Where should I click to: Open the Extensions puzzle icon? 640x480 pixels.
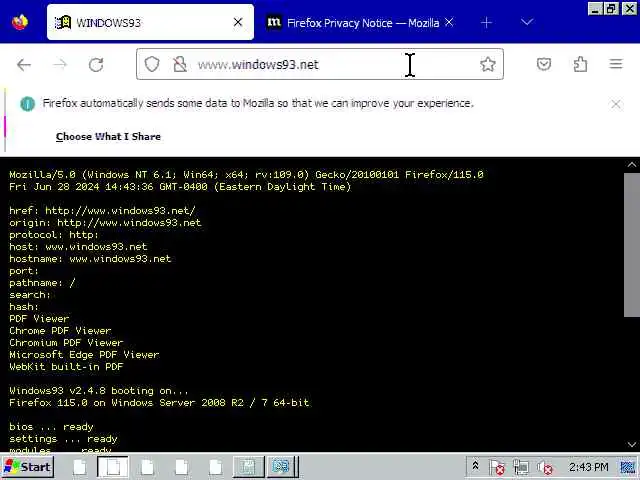[580, 64]
